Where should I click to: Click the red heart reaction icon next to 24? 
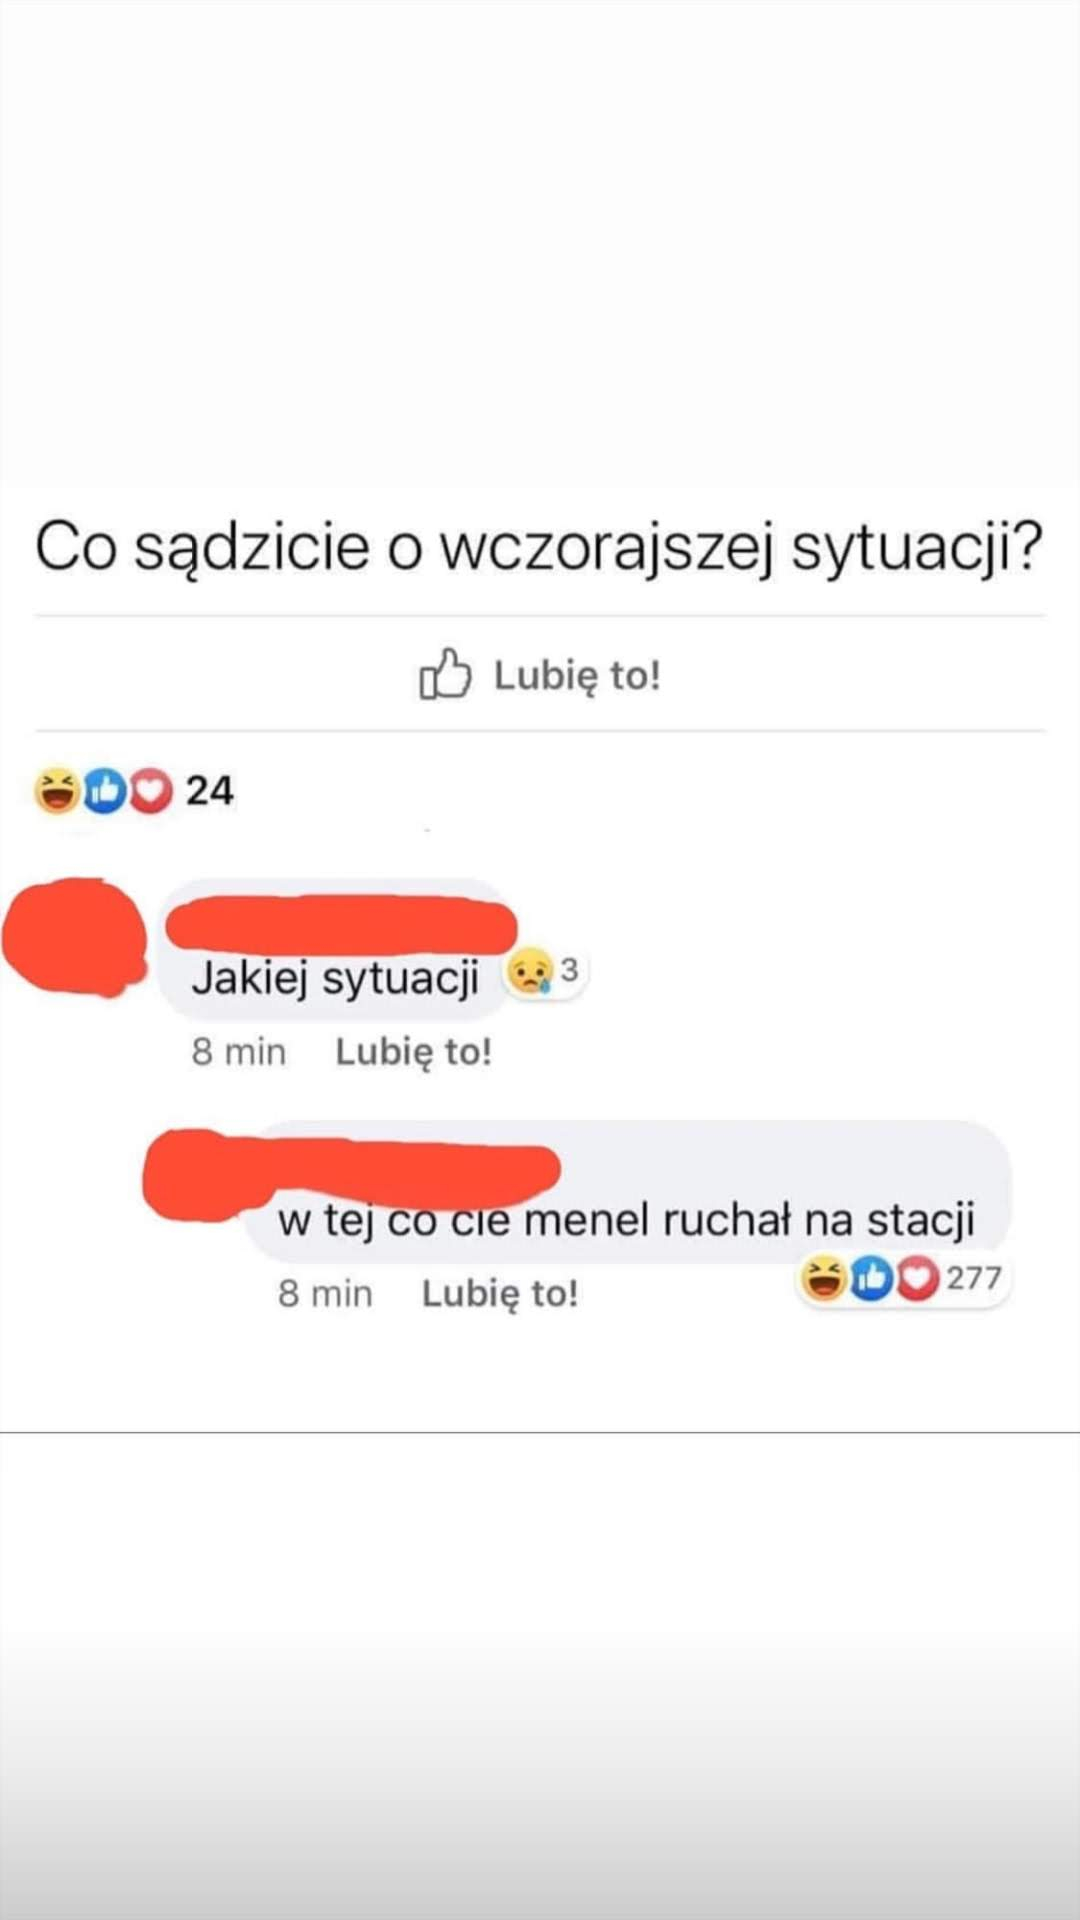point(150,791)
